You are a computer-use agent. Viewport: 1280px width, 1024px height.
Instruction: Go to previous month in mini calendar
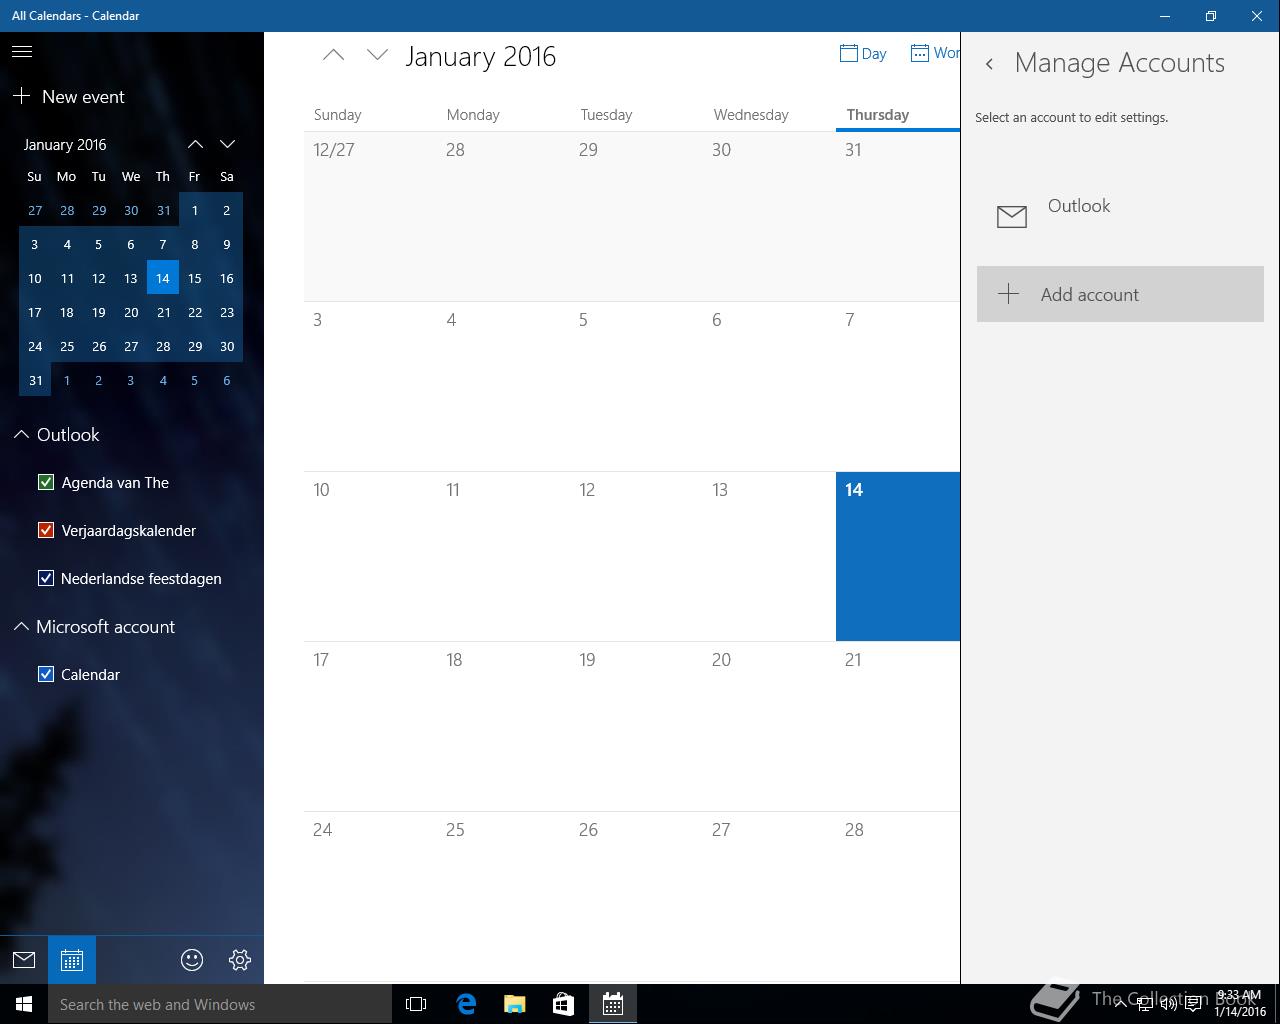pyautogui.click(x=195, y=144)
